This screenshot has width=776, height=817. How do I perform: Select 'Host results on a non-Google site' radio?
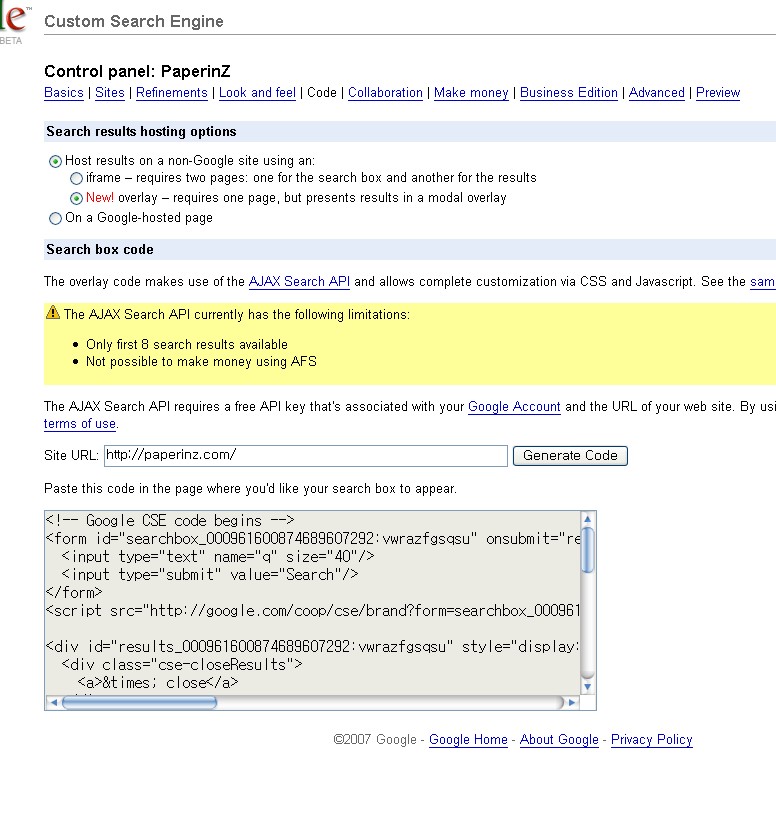click(x=55, y=162)
